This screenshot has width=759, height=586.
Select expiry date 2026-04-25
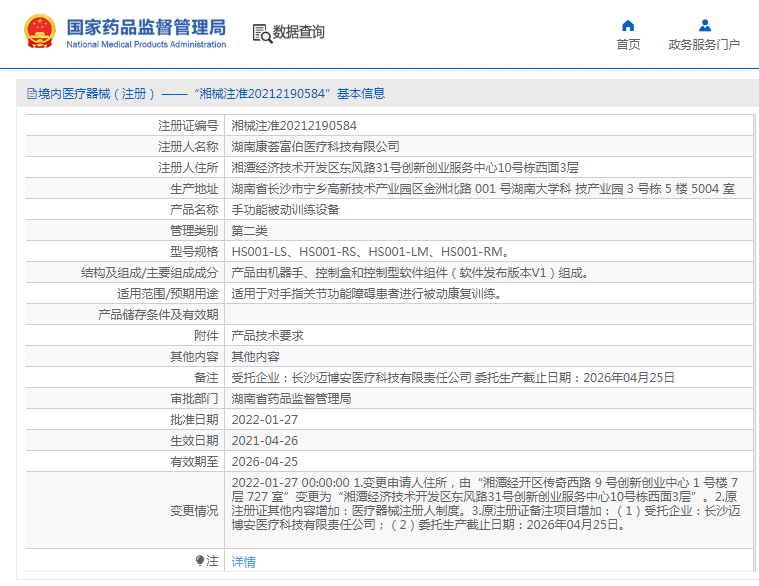(264, 462)
